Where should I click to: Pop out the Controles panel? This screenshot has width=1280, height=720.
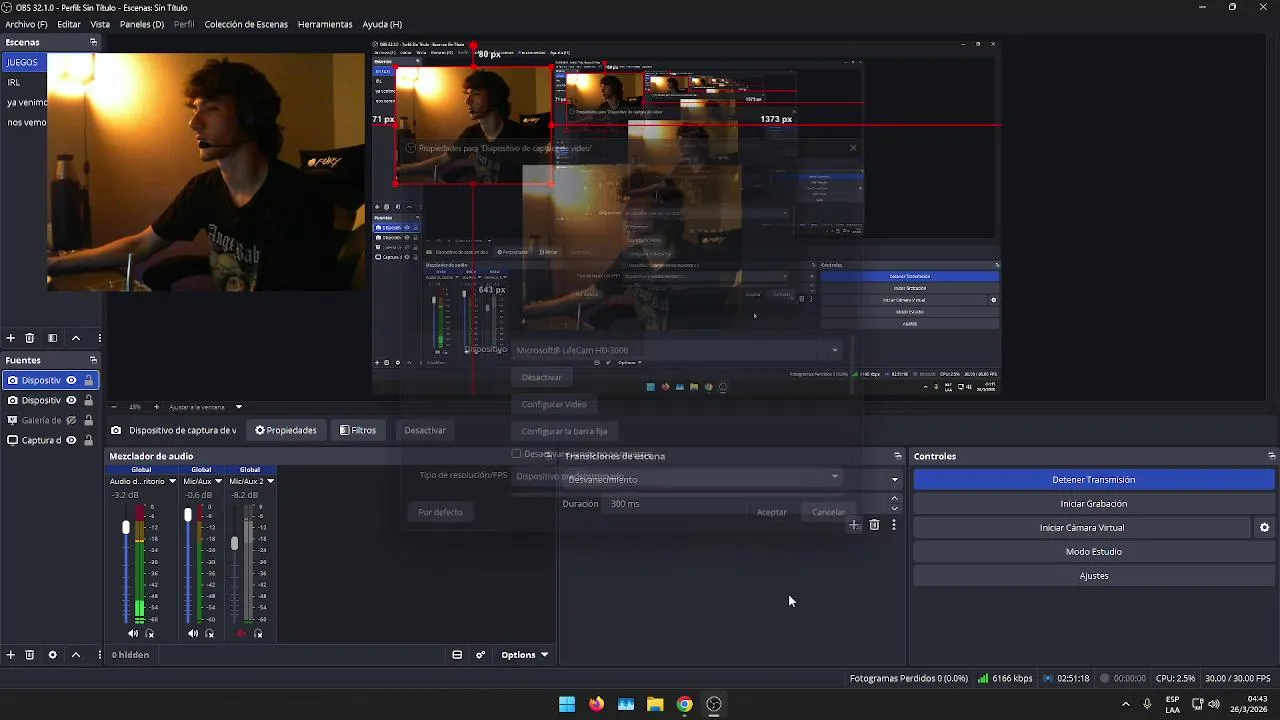click(1271, 456)
